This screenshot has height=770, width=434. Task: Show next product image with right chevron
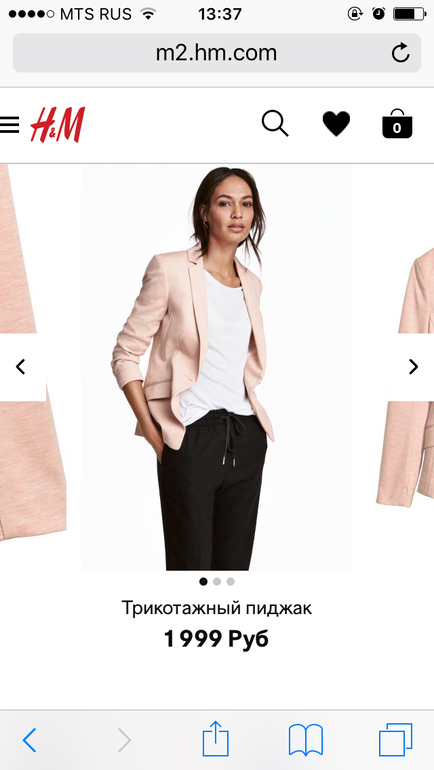(x=414, y=367)
